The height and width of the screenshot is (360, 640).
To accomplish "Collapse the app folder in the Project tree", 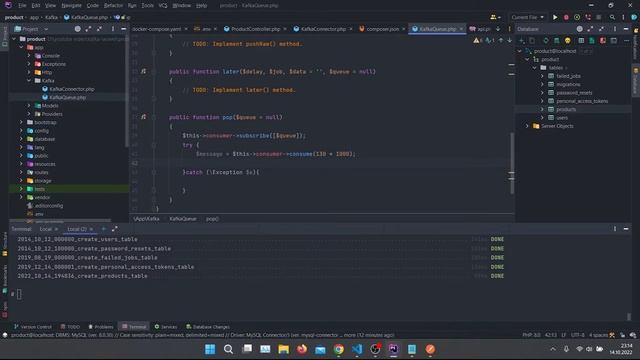I will coord(21,47).
